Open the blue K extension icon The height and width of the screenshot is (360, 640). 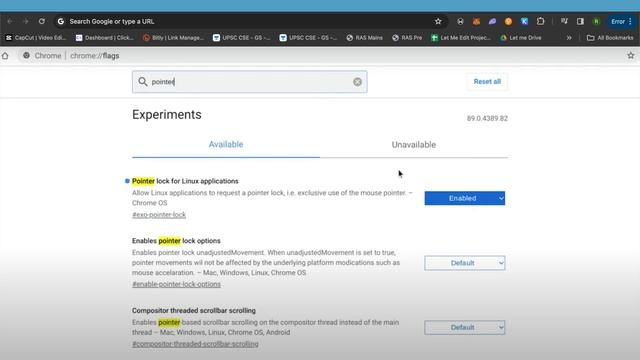(x=524, y=21)
